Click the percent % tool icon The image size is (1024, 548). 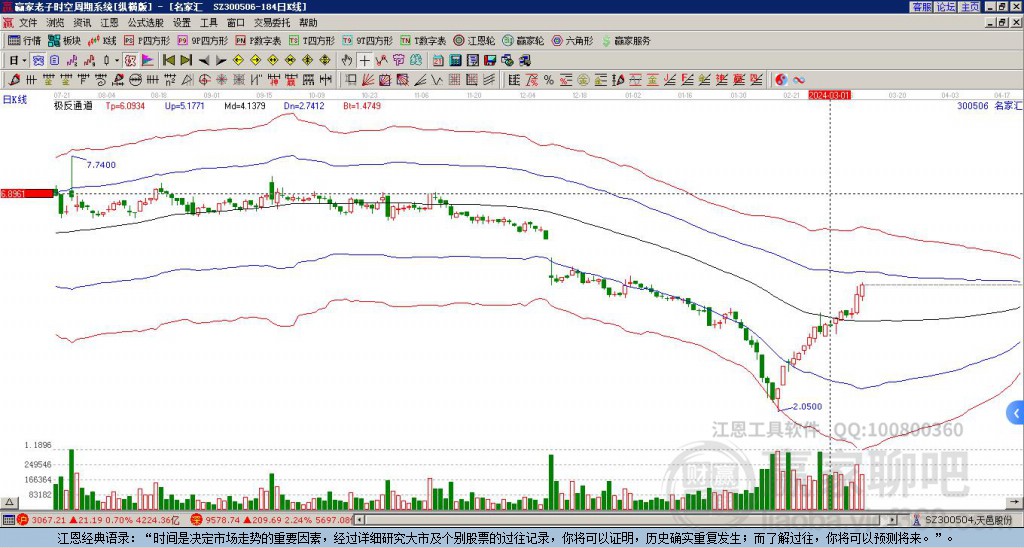tap(549, 80)
